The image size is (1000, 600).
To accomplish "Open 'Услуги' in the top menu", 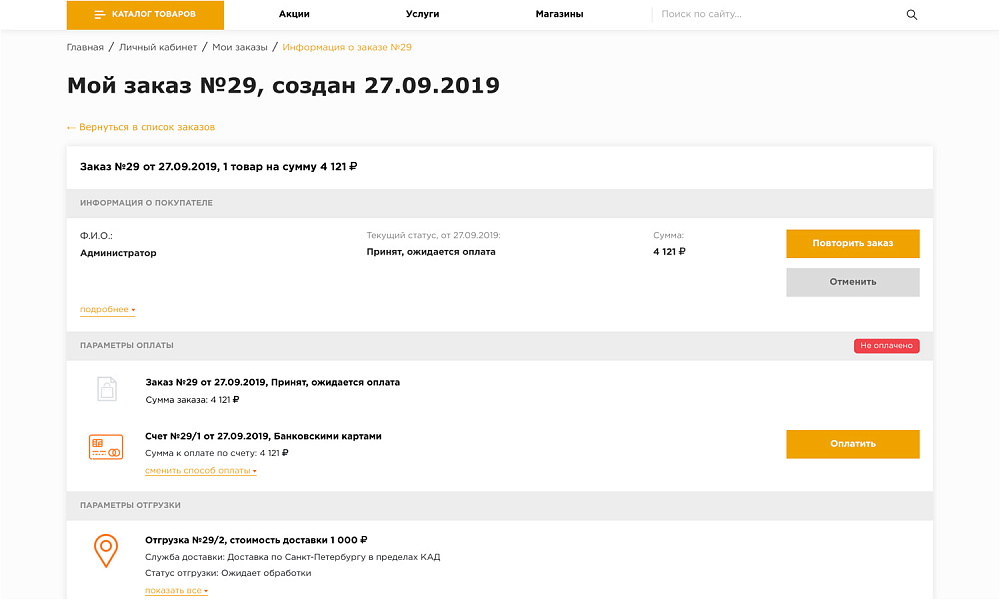I will (420, 15).
